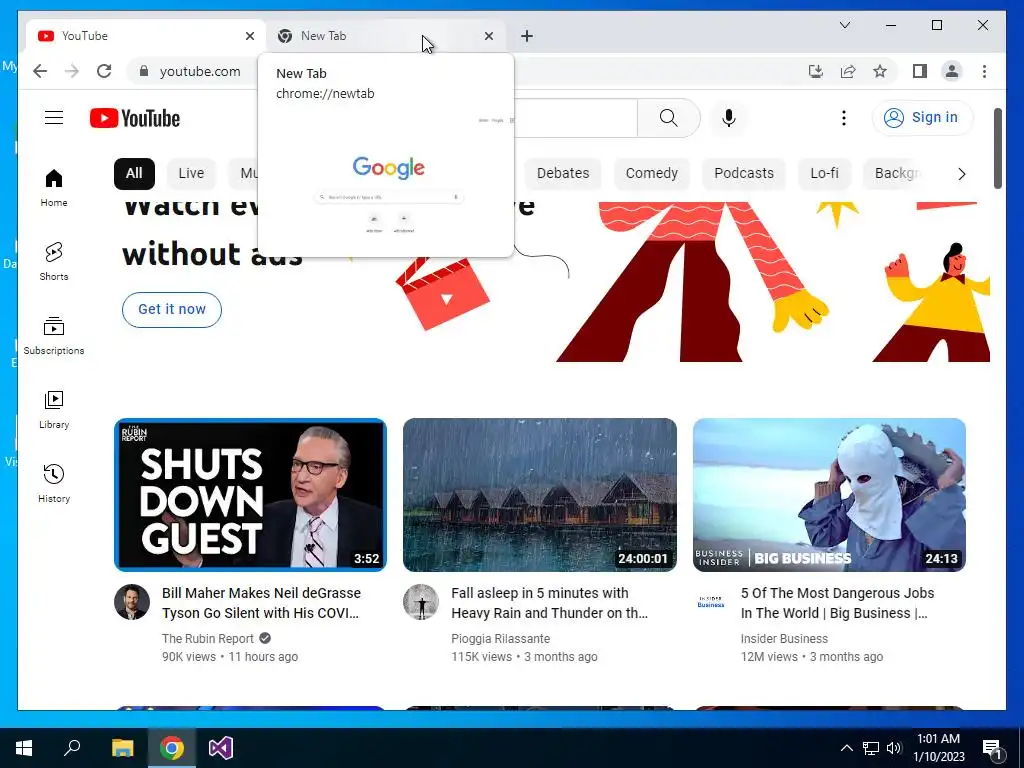
Task: Open Chrome side panel
Action: point(920,71)
